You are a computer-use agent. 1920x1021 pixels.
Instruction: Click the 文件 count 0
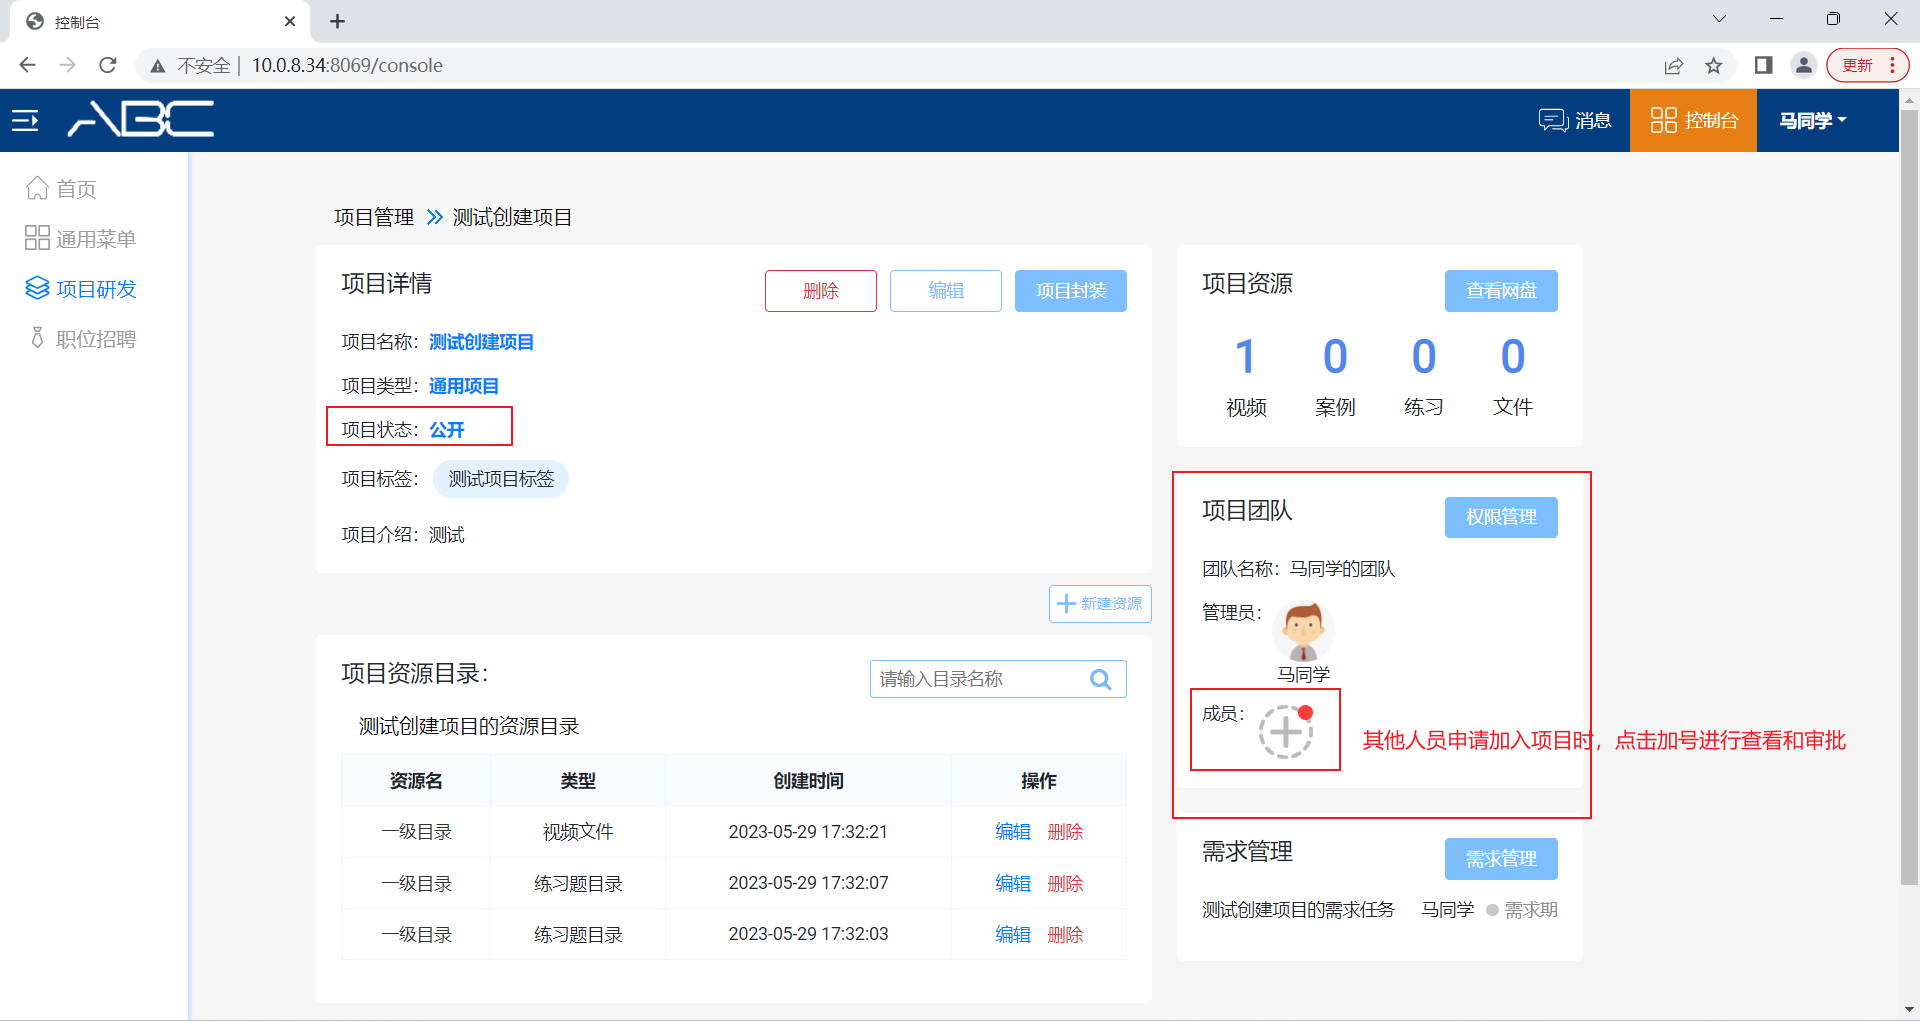click(x=1513, y=357)
